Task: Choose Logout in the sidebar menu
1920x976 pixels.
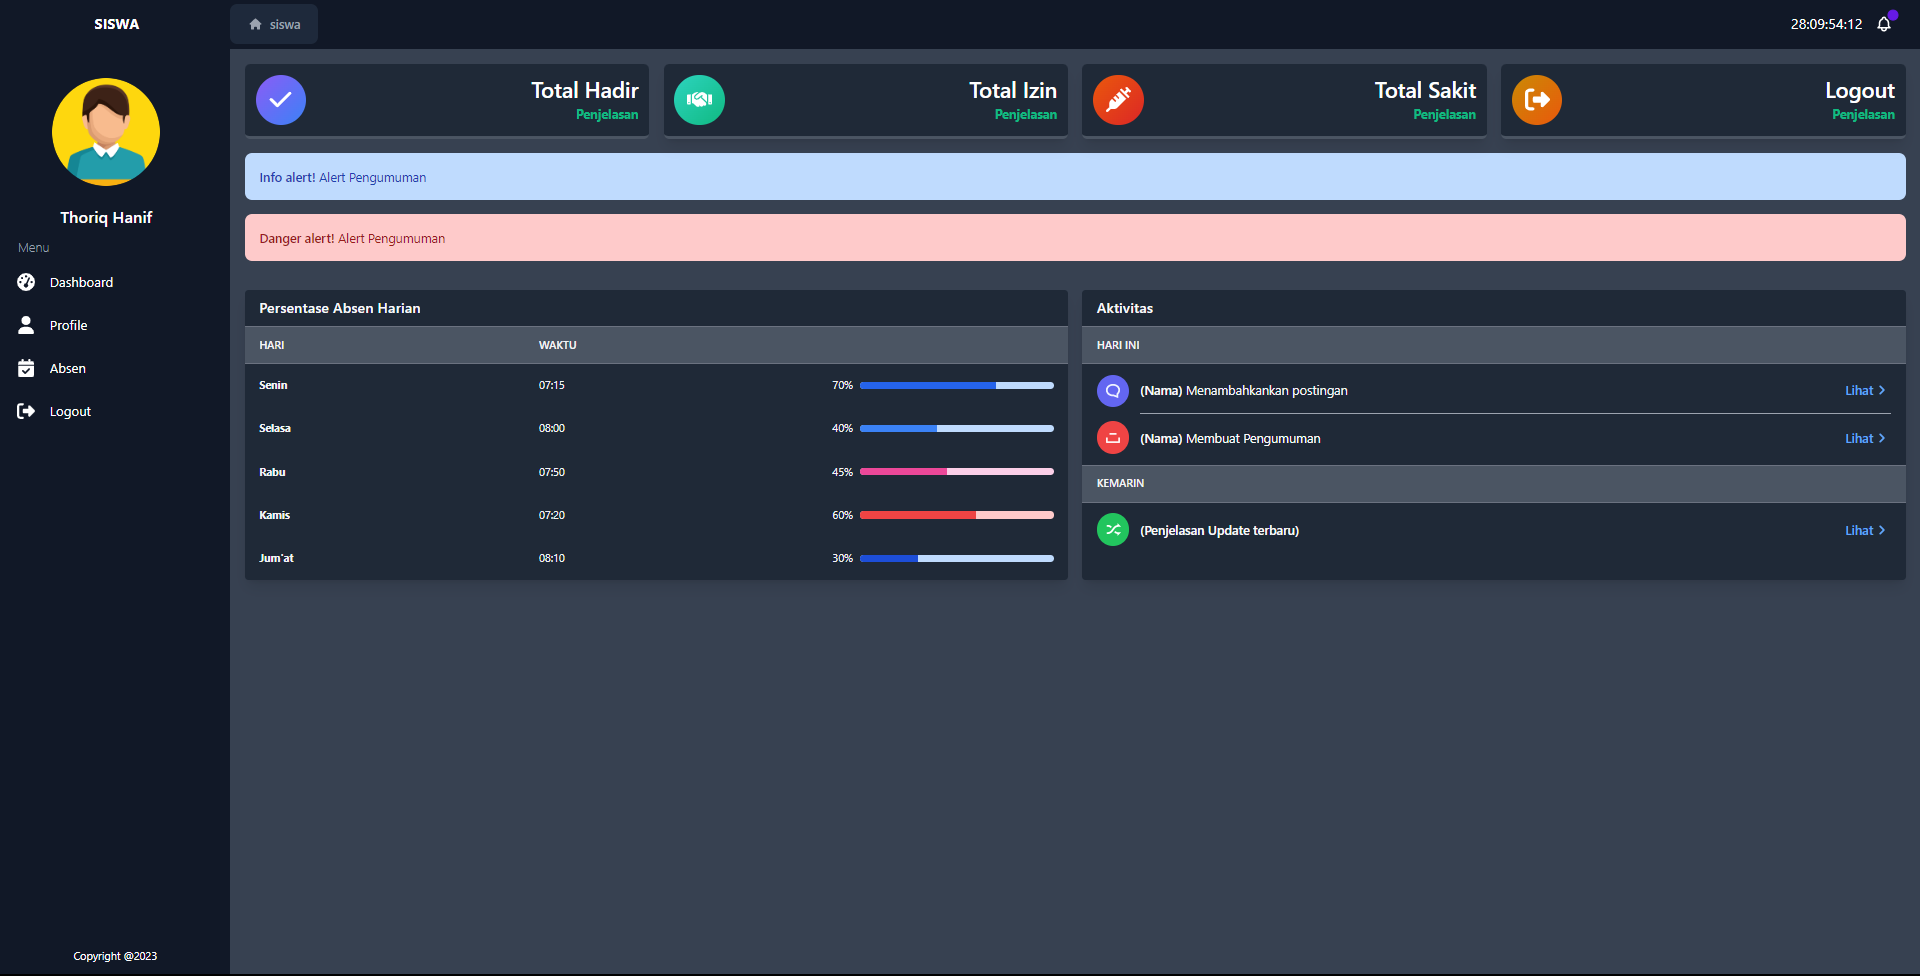Action: 70,412
